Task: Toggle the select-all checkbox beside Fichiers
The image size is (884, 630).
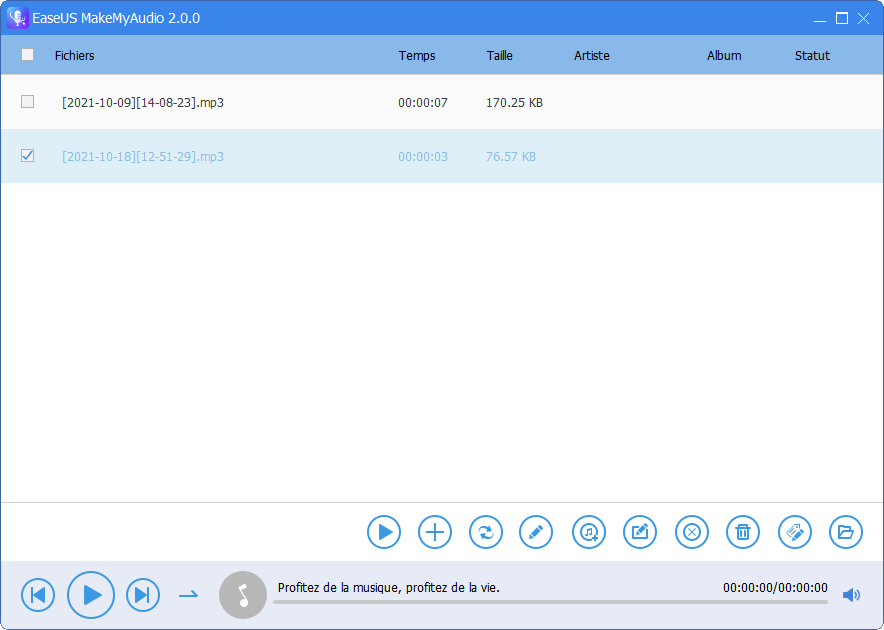Action: [27, 55]
